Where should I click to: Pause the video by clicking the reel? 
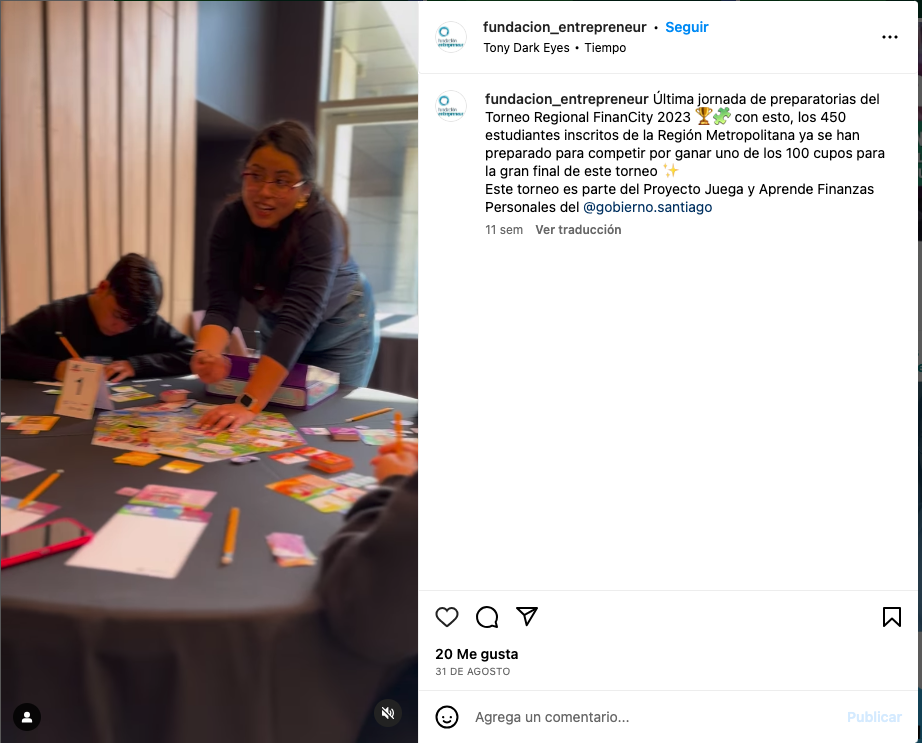209,372
